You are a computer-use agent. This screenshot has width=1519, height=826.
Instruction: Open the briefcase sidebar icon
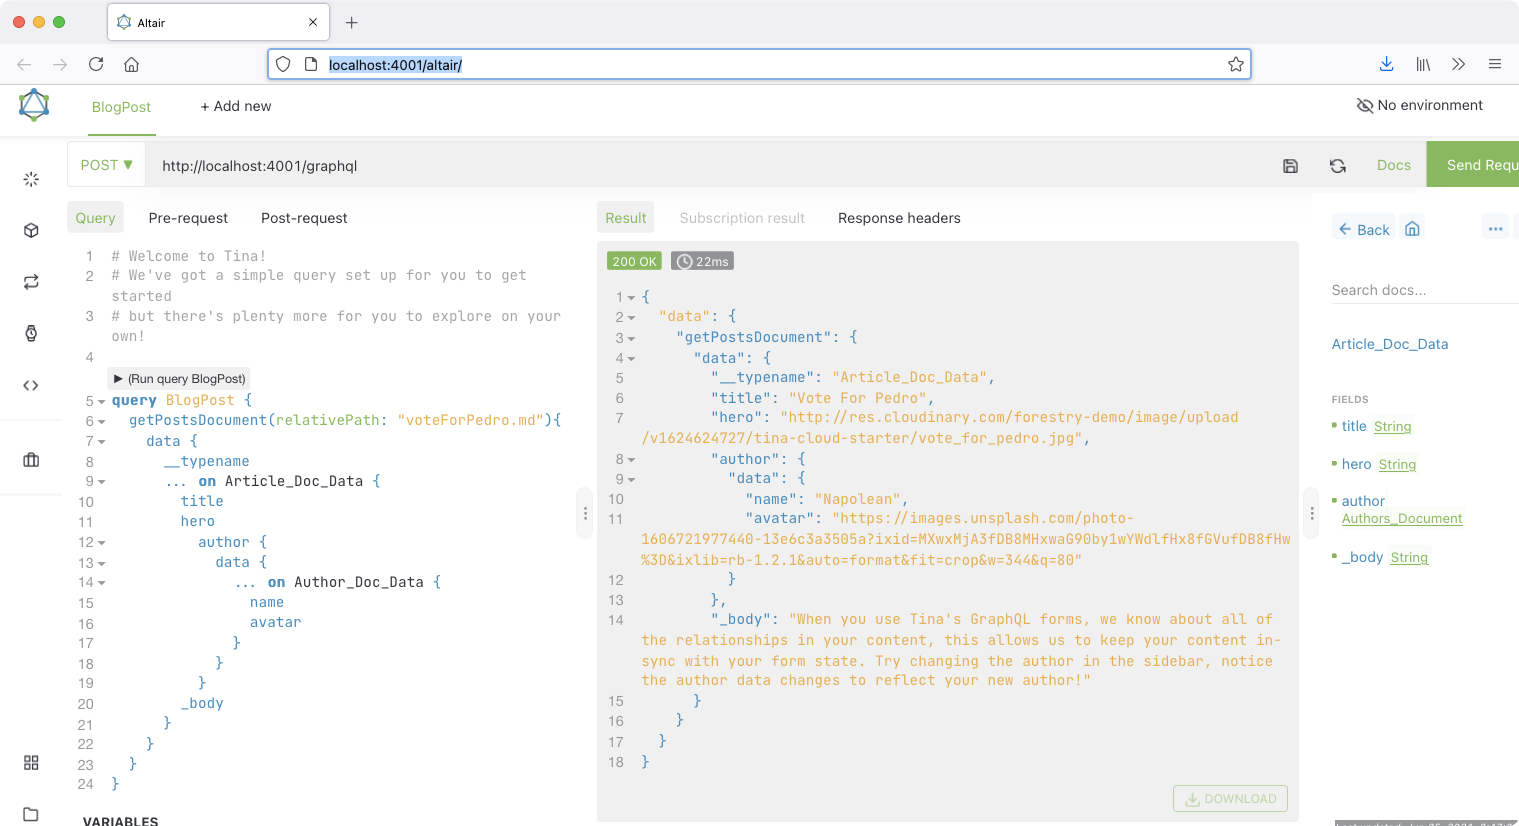(31, 460)
